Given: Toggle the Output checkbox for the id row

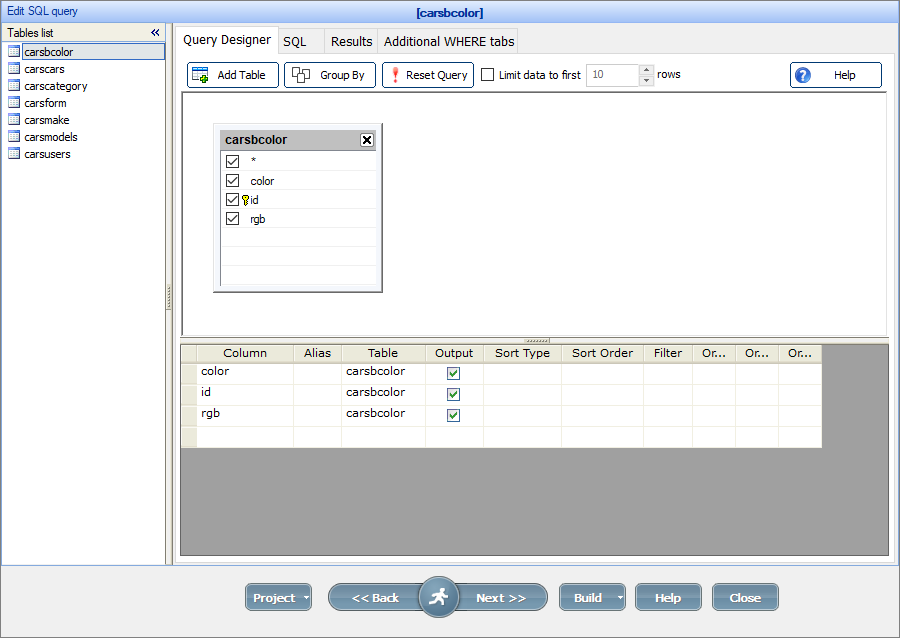Looking at the screenshot, I should point(453,393).
